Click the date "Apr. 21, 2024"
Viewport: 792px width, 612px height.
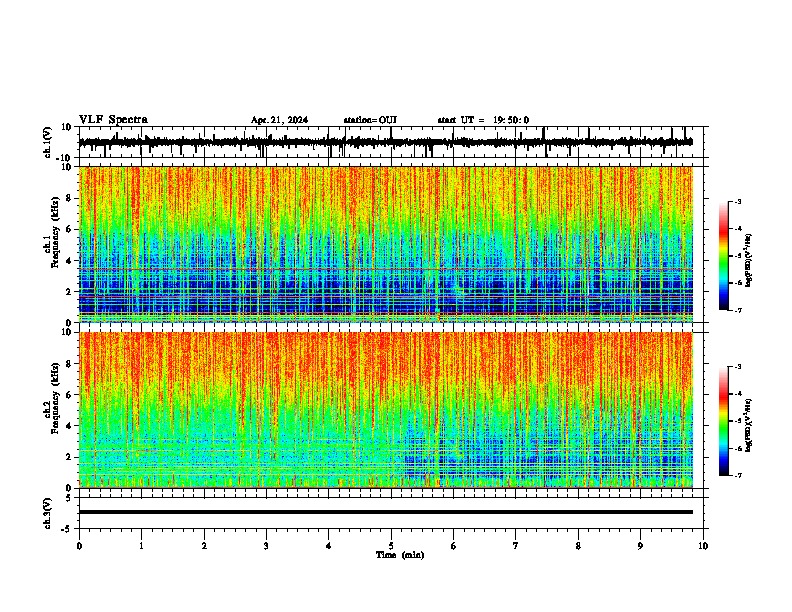(x=279, y=120)
